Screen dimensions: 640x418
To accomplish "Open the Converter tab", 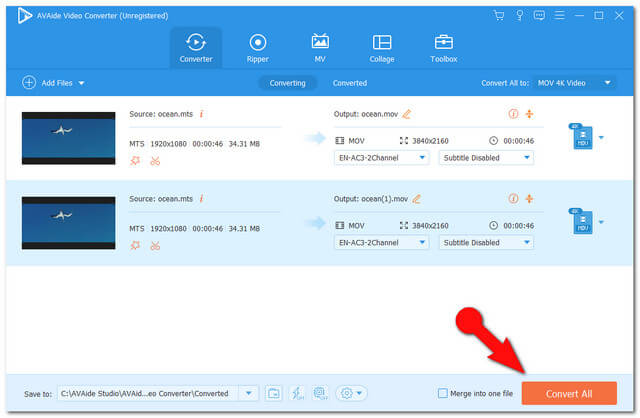I will coord(196,48).
